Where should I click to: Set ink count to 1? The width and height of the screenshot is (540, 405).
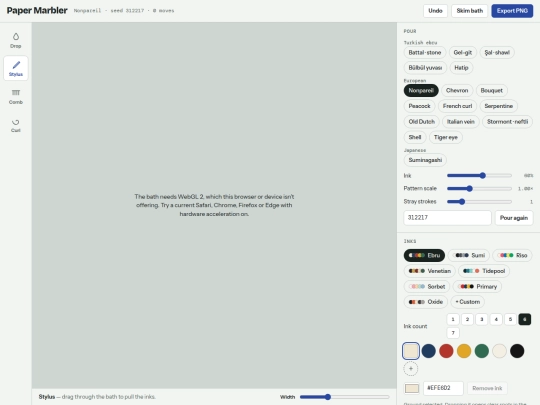pyautogui.click(x=453, y=319)
